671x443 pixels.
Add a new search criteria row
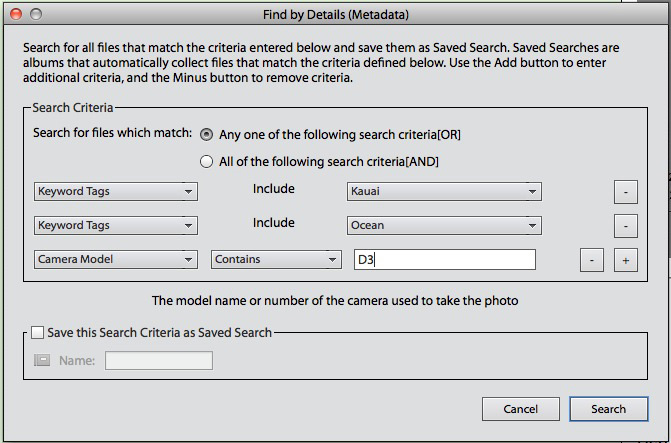626,260
